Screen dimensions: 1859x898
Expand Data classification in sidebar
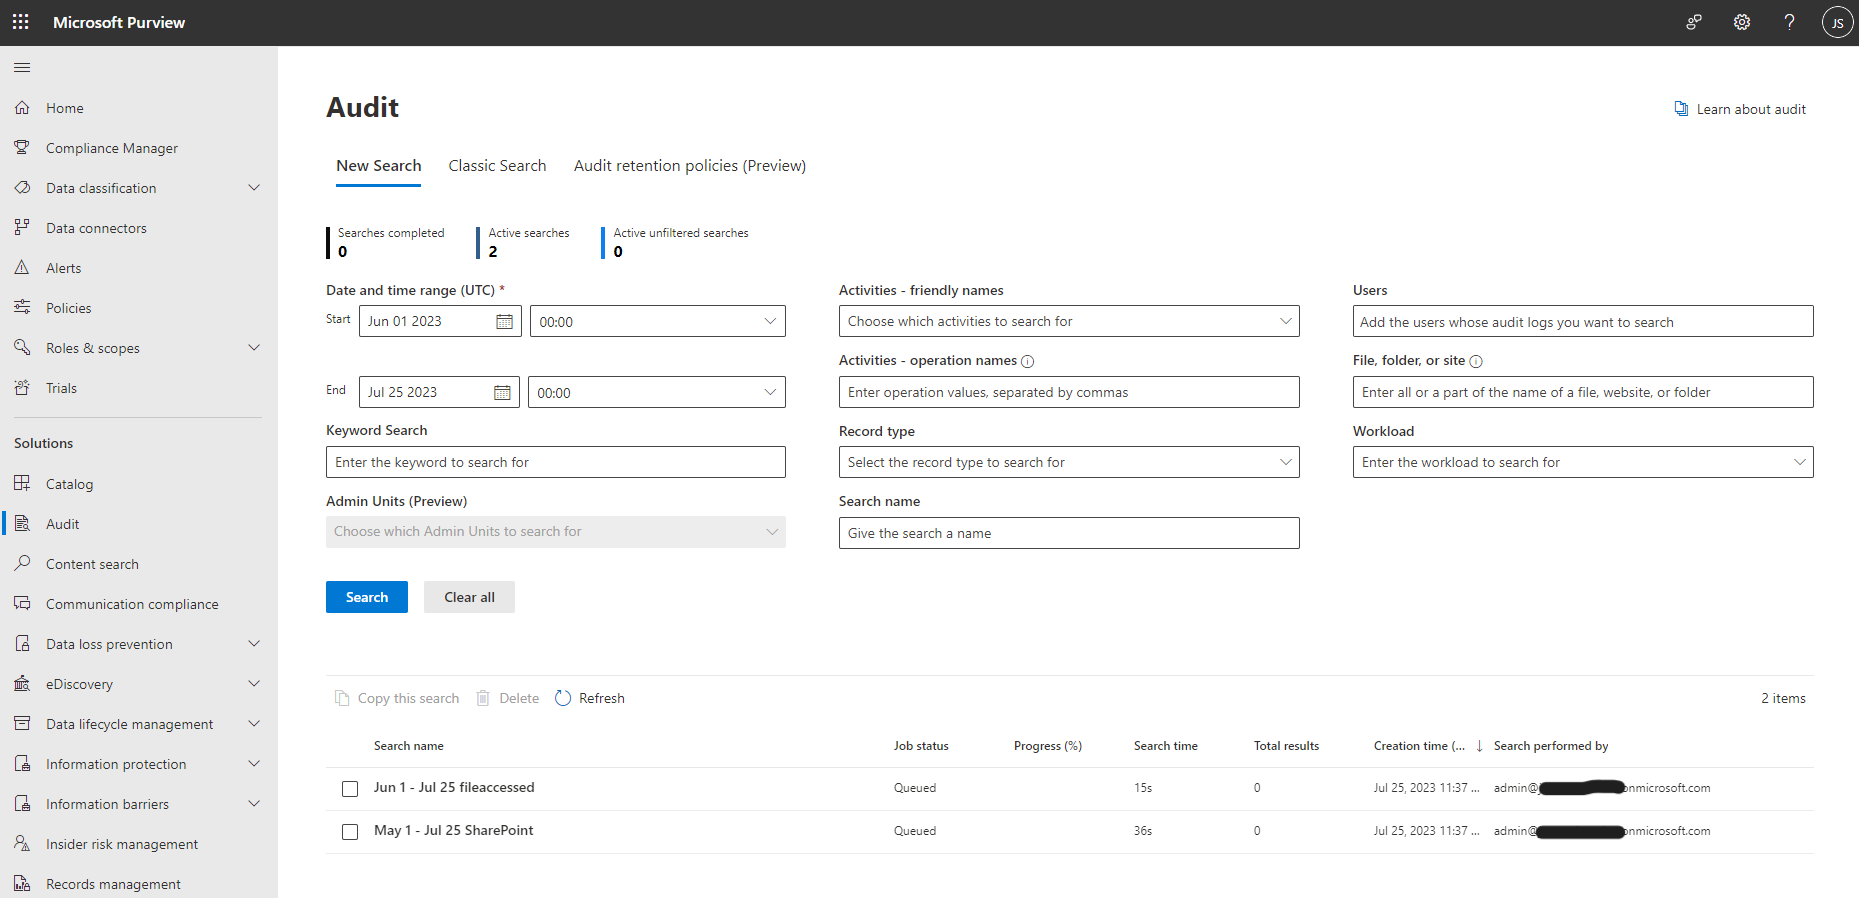click(x=254, y=187)
